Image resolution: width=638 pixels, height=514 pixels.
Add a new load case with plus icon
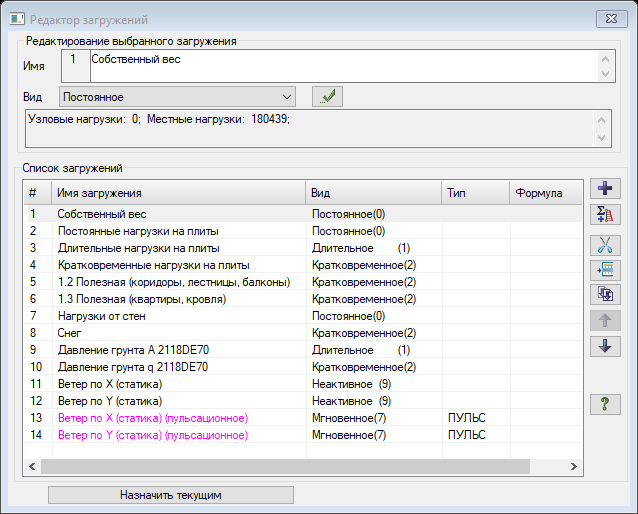[605, 188]
